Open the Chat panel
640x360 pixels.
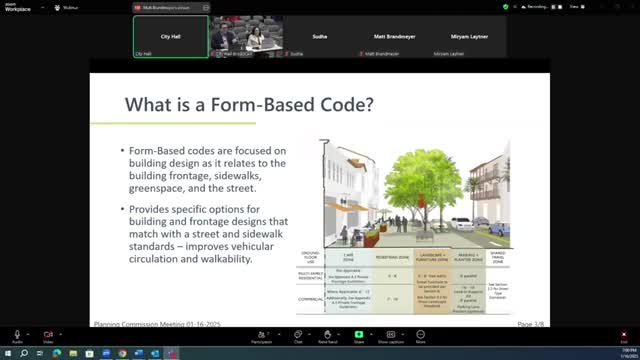point(298,337)
